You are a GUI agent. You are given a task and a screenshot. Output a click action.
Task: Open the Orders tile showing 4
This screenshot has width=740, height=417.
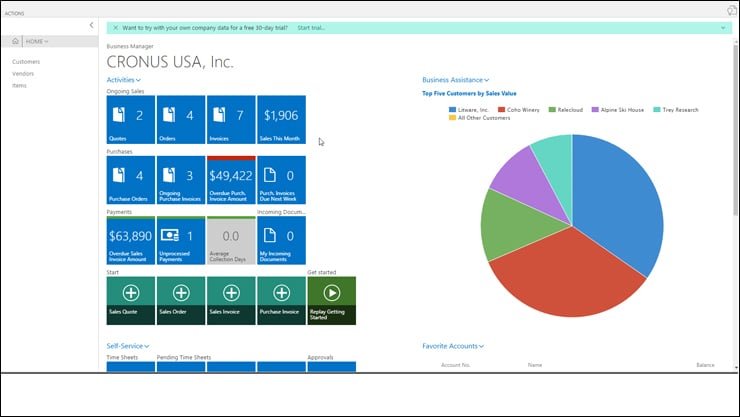[181, 119]
